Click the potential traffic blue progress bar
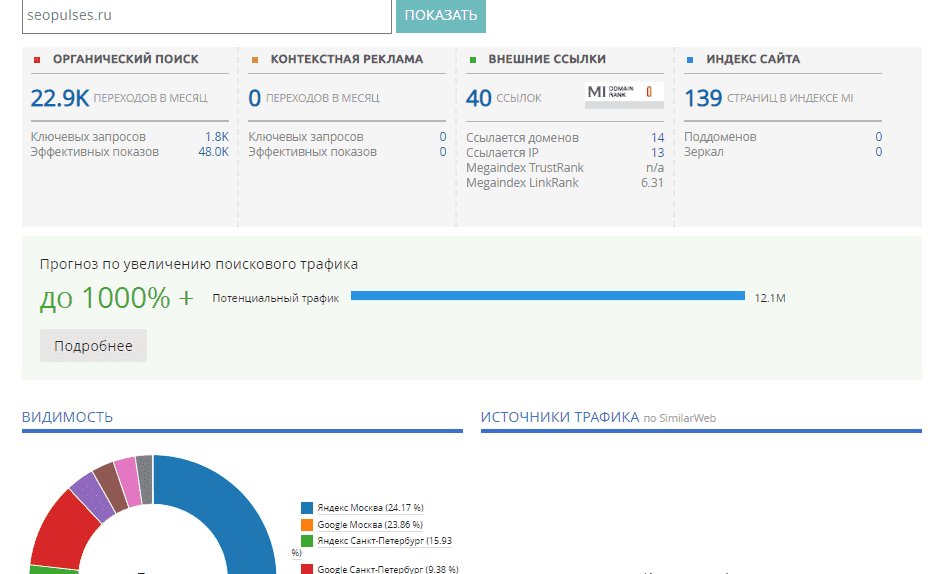The height and width of the screenshot is (574, 932). tap(548, 296)
